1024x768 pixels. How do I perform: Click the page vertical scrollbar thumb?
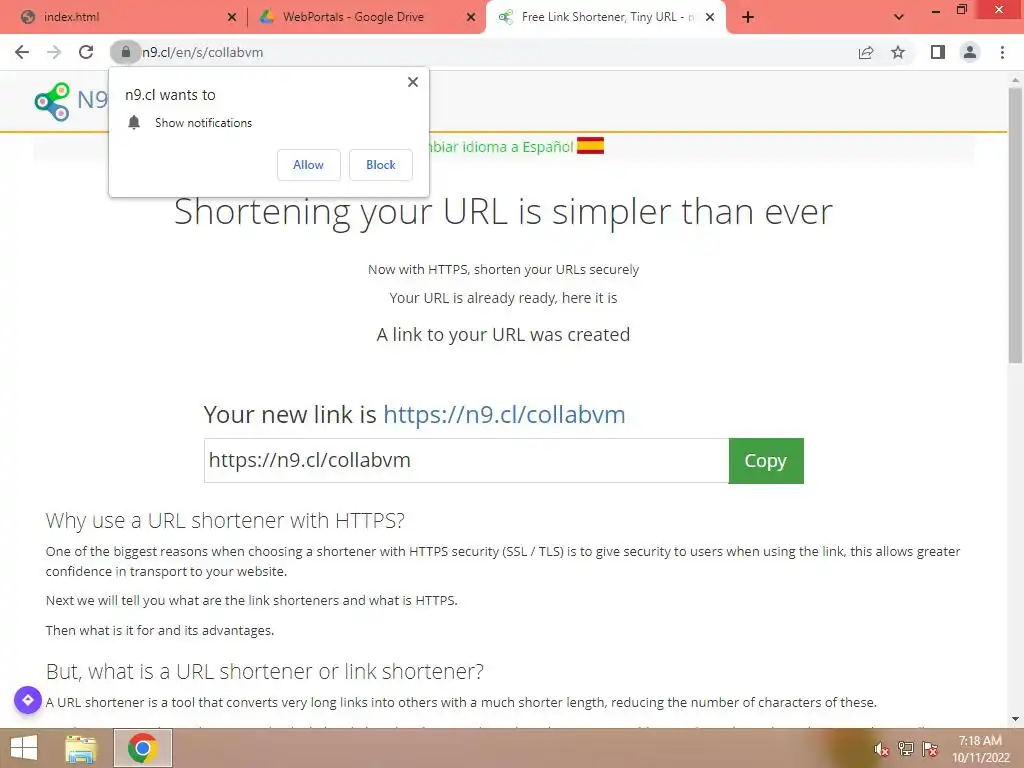pyautogui.click(x=1015, y=225)
